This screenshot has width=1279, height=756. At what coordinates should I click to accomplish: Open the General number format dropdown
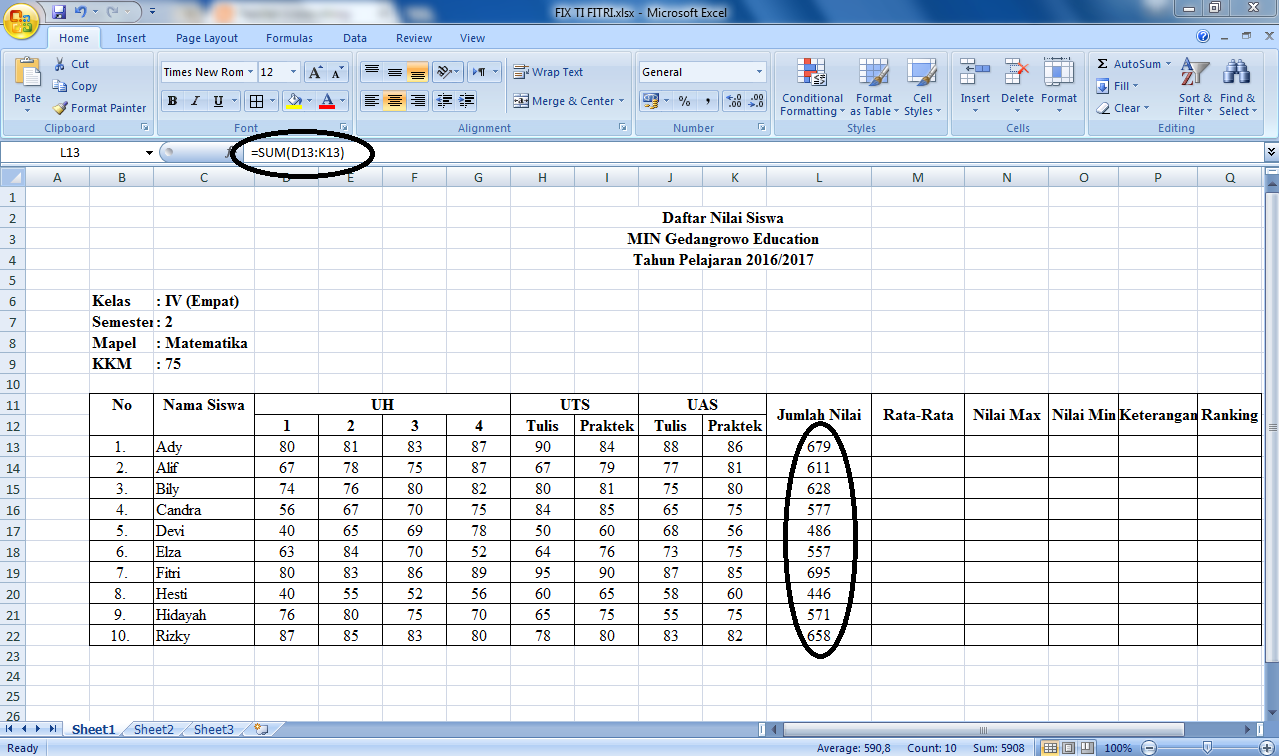pos(757,71)
